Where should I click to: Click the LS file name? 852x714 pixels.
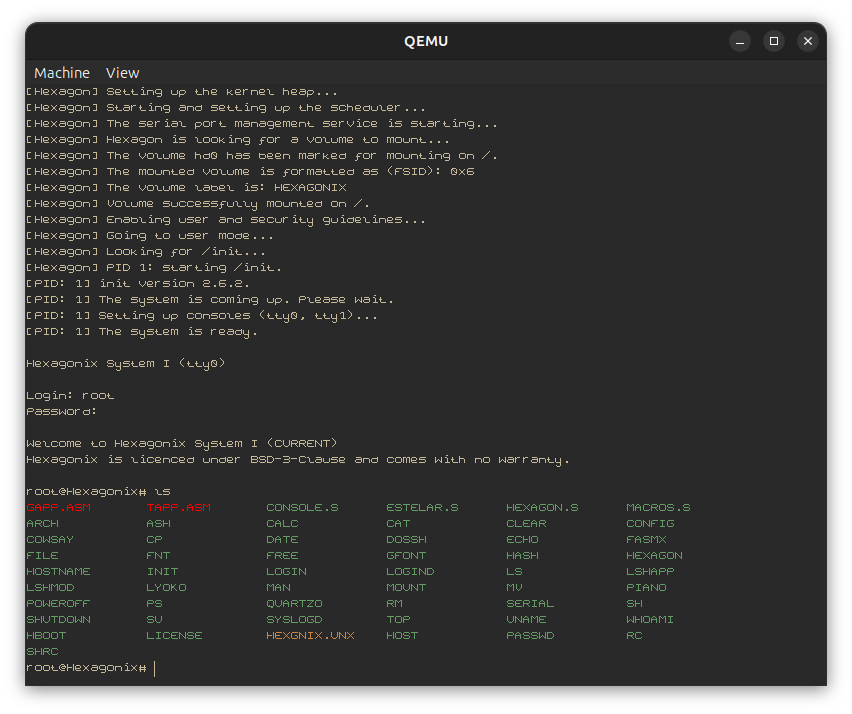(515, 572)
